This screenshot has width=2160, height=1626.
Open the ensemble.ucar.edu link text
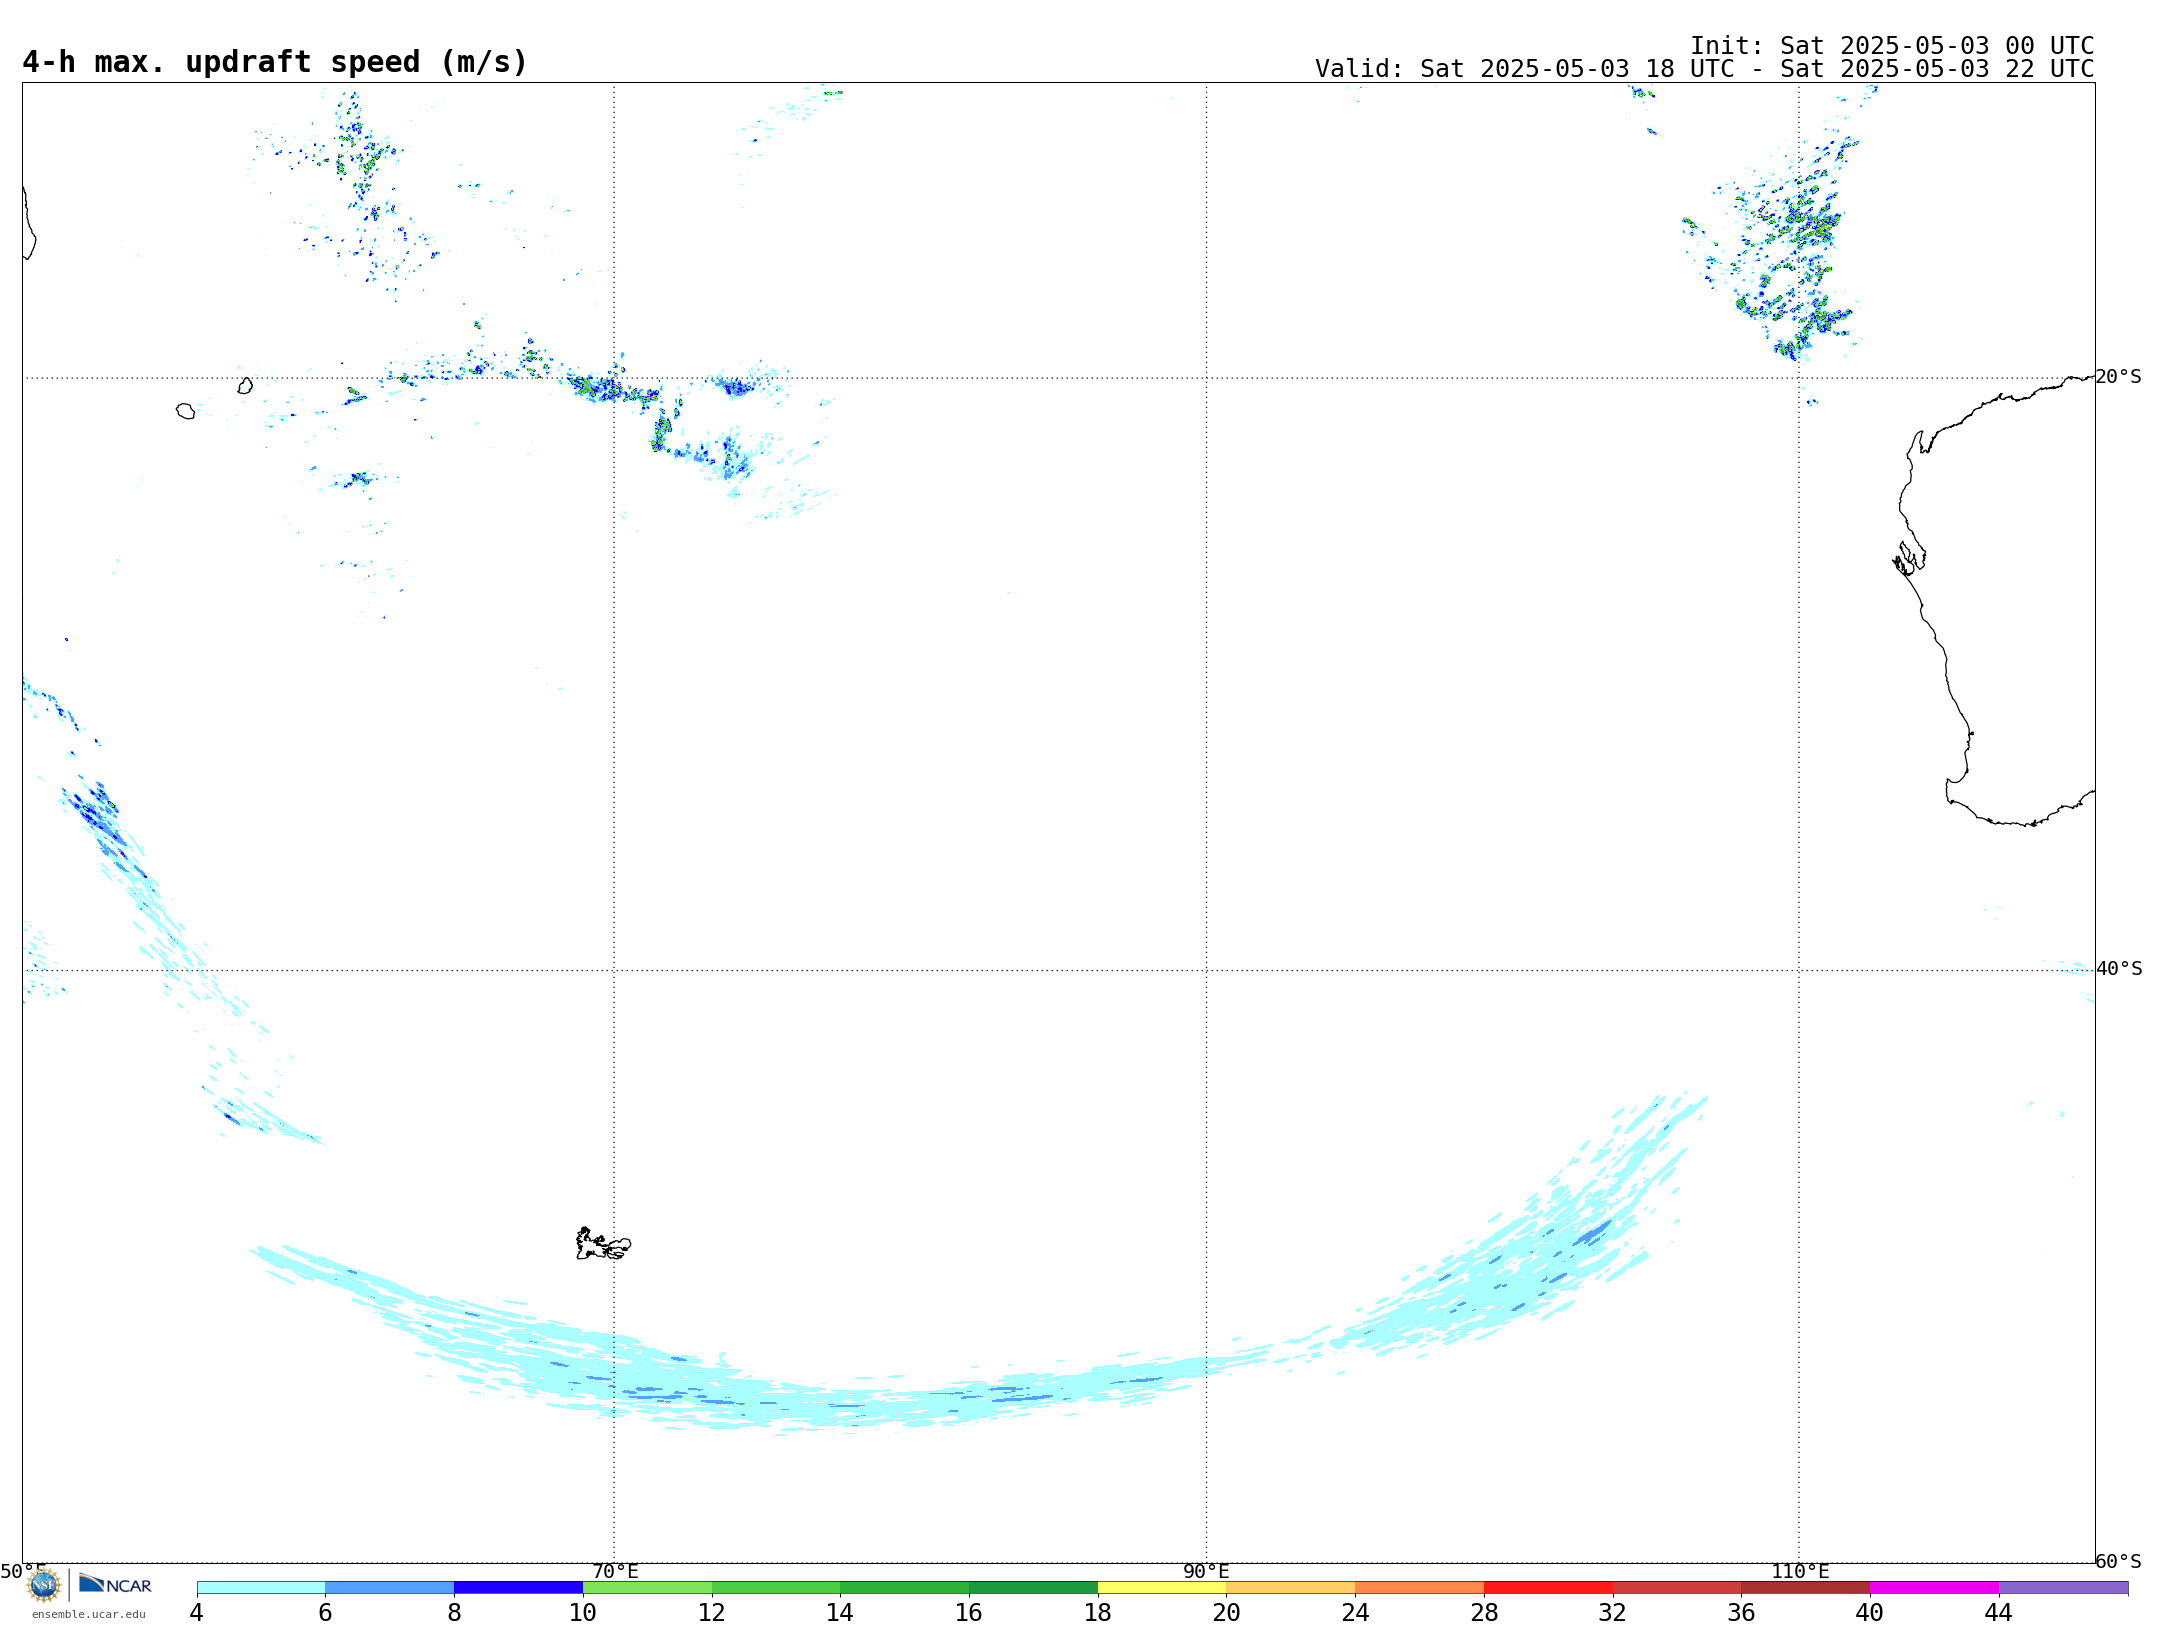pyautogui.click(x=89, y=1614)
